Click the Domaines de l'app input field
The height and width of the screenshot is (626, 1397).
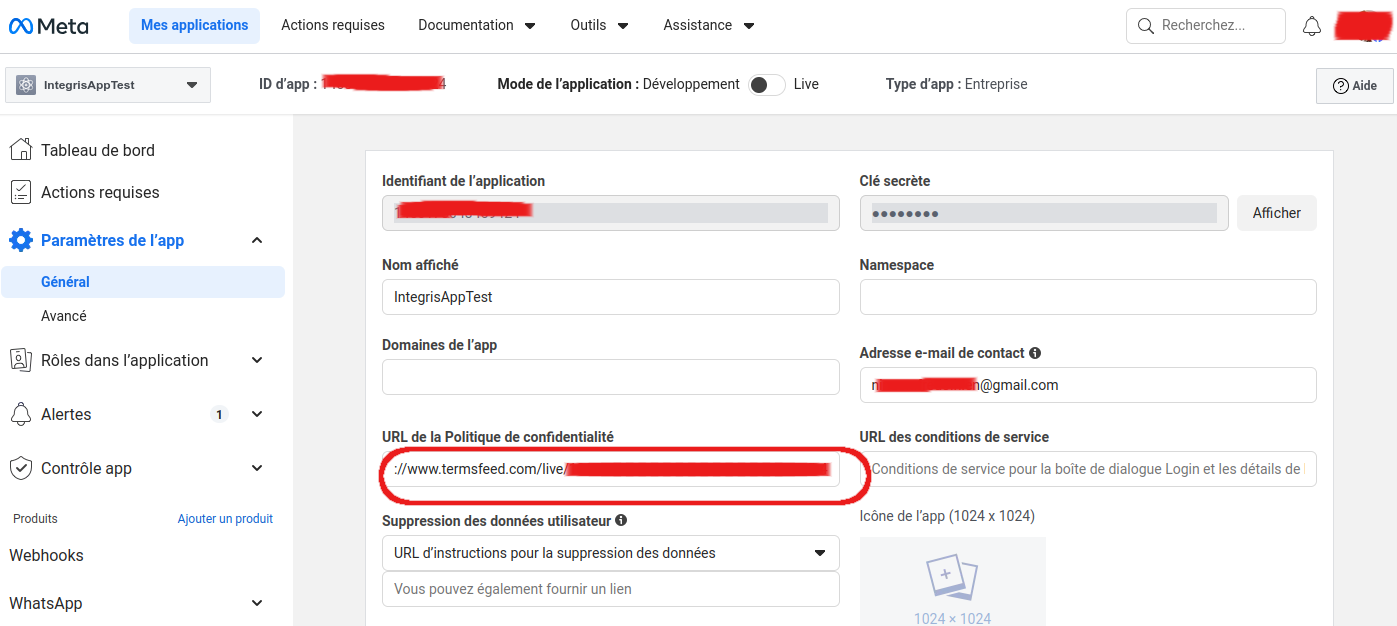(x=611, y=377)
